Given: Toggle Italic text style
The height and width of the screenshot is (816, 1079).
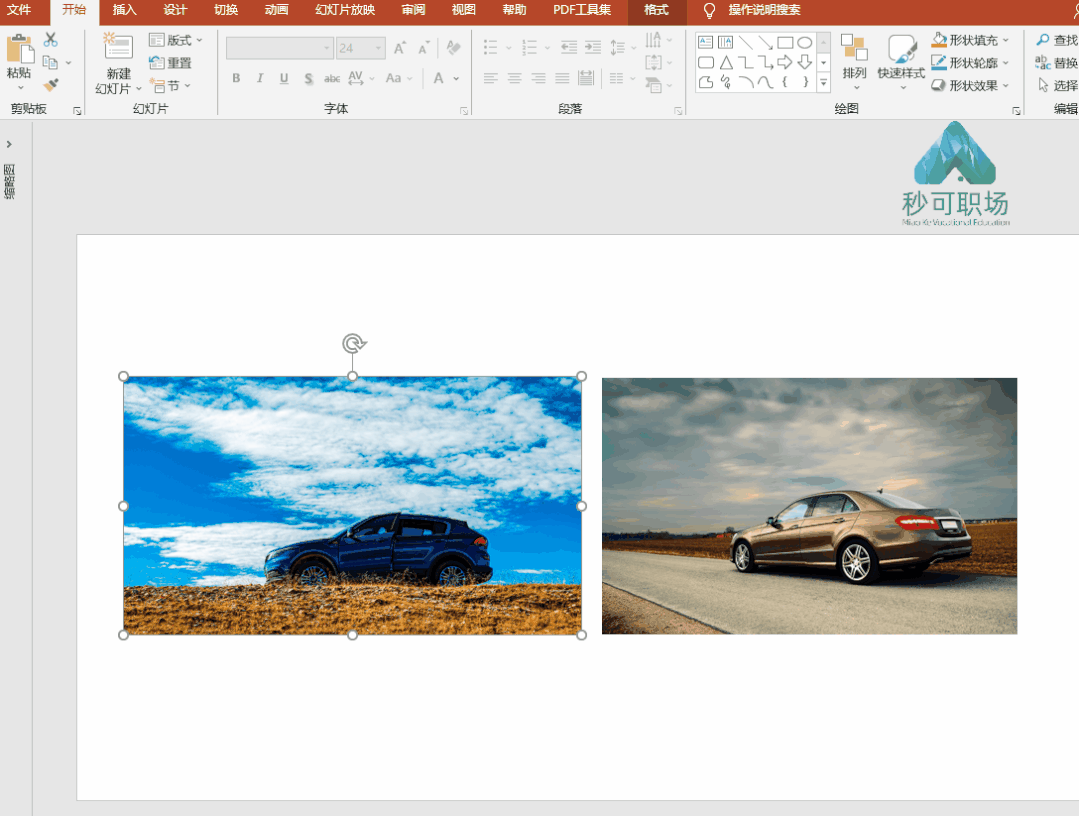Looking at the screenshot, I should click(260, 79).
